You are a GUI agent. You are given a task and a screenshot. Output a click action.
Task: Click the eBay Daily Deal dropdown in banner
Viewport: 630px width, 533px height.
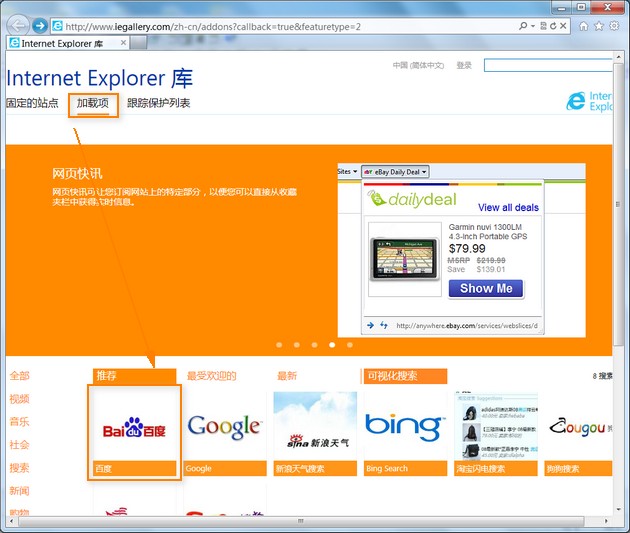(395, 172)
